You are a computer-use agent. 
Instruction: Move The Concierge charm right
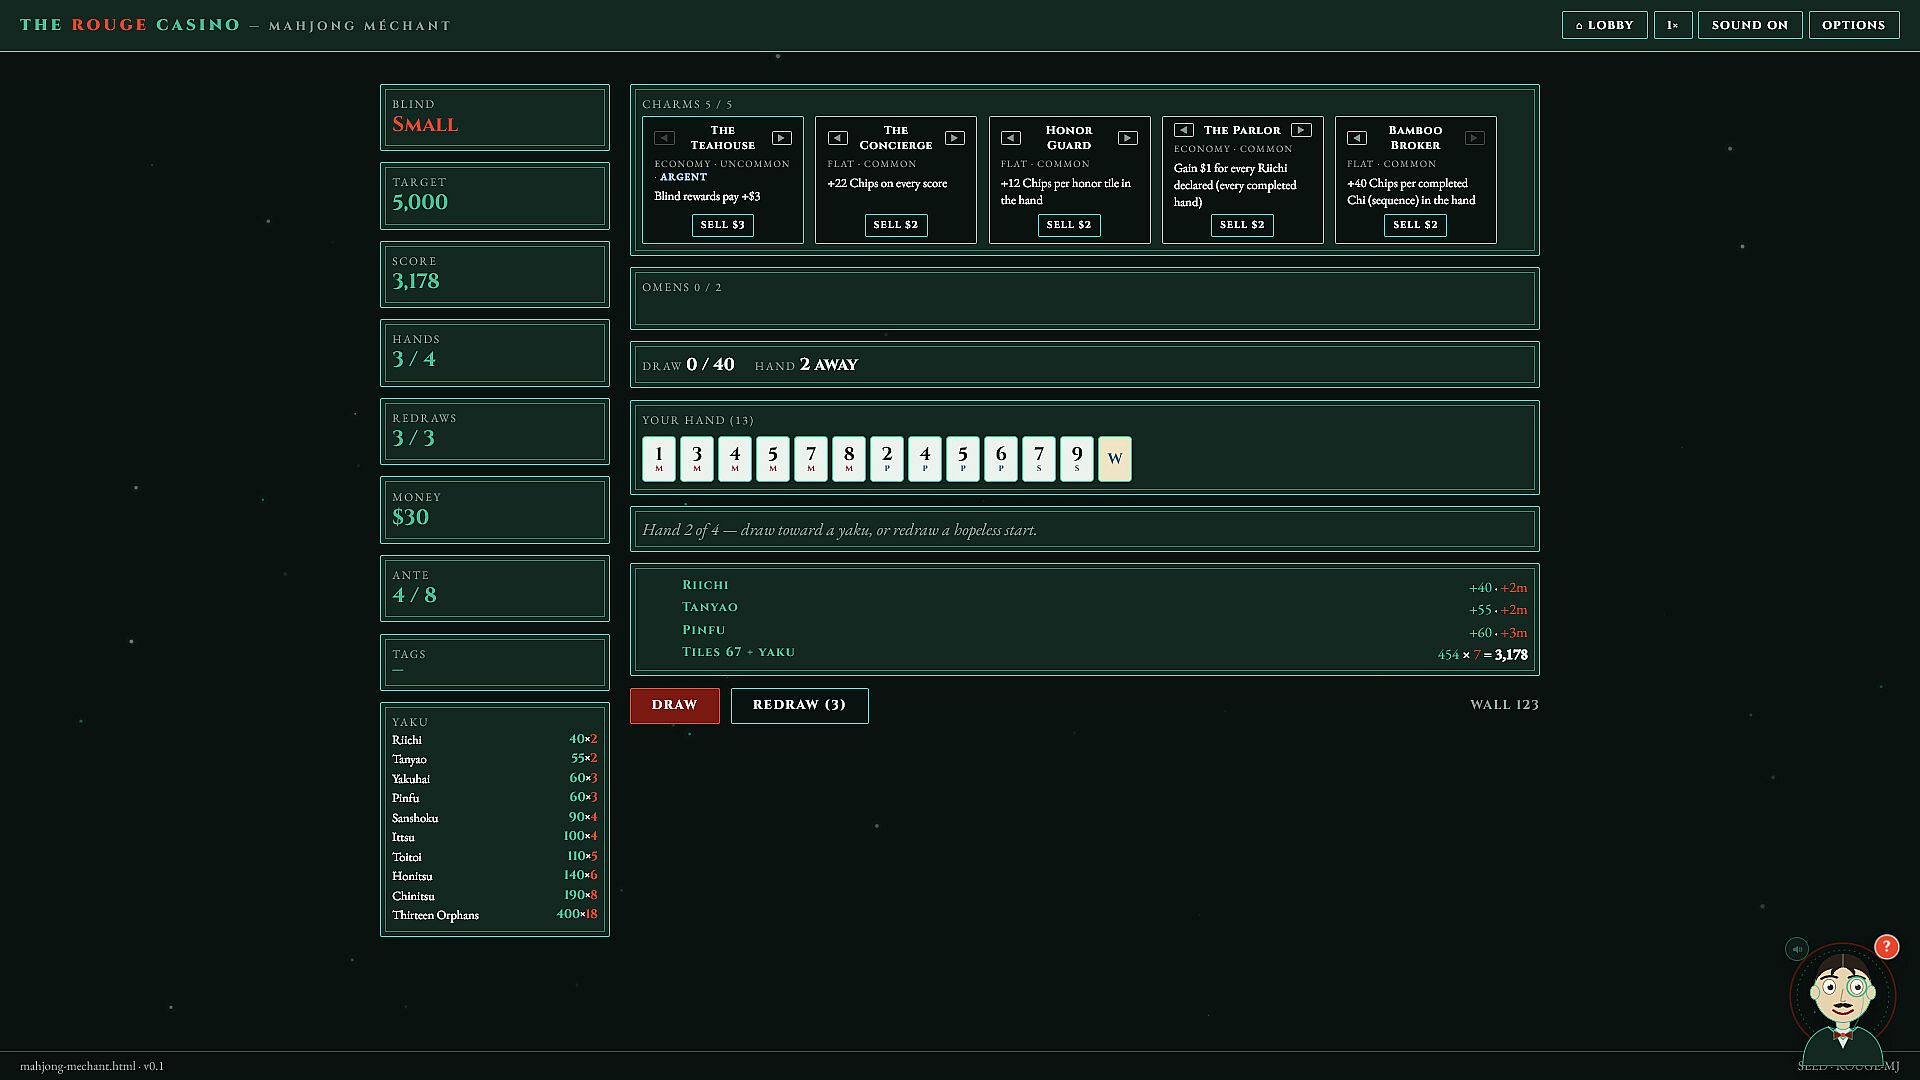[x=955, y=138]
